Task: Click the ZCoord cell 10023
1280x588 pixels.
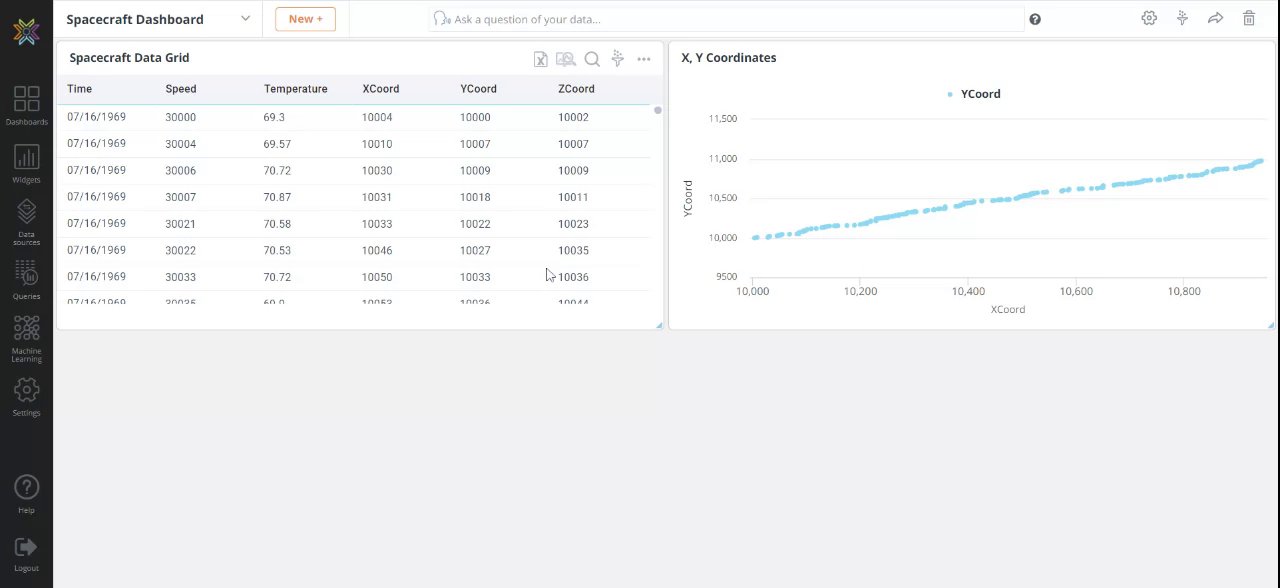Action: (x=573, y=224)
